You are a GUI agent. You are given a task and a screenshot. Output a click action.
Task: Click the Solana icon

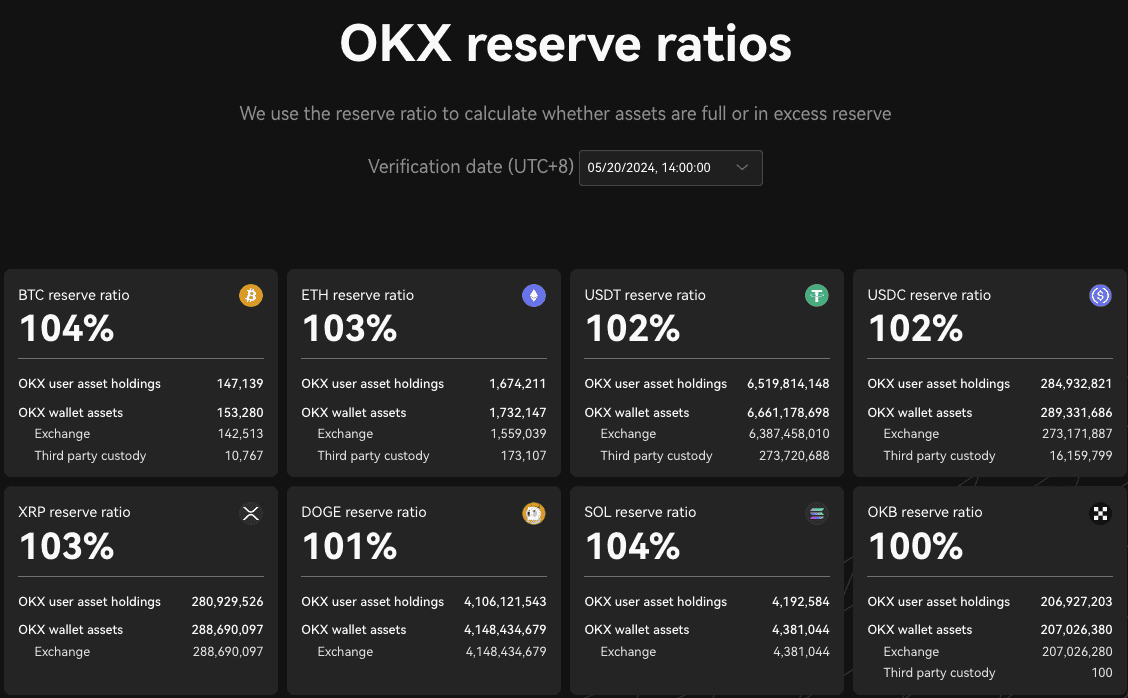point(817,513)
